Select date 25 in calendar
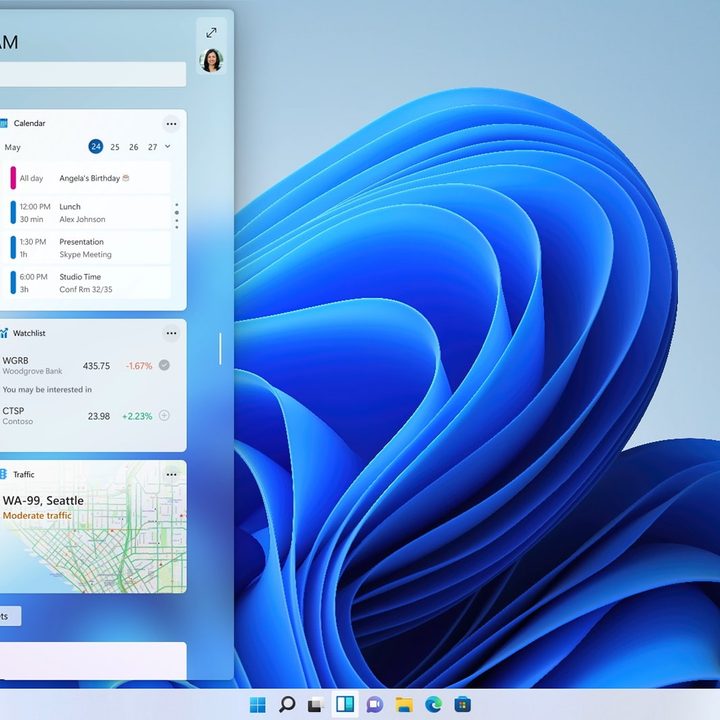The width and height of the screenshot is (720, 720). tap(115, 147)
